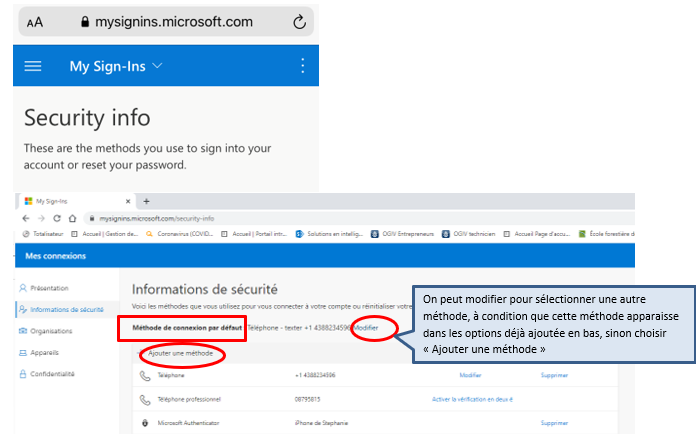Click the Présentation person icon

pyautogui.click(x=23, y=288)
